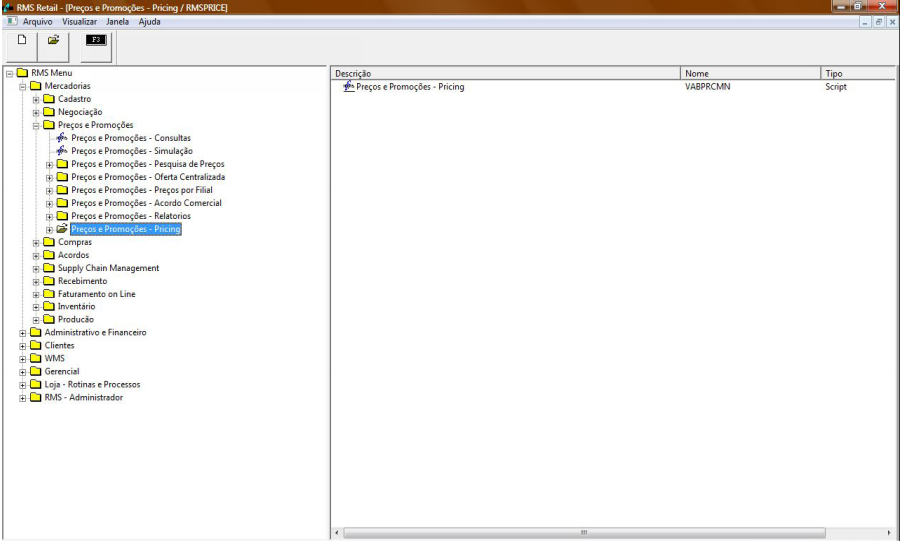Click the Cadastro folder icon
The image size is (900, 541).
[x=49, y=99]
